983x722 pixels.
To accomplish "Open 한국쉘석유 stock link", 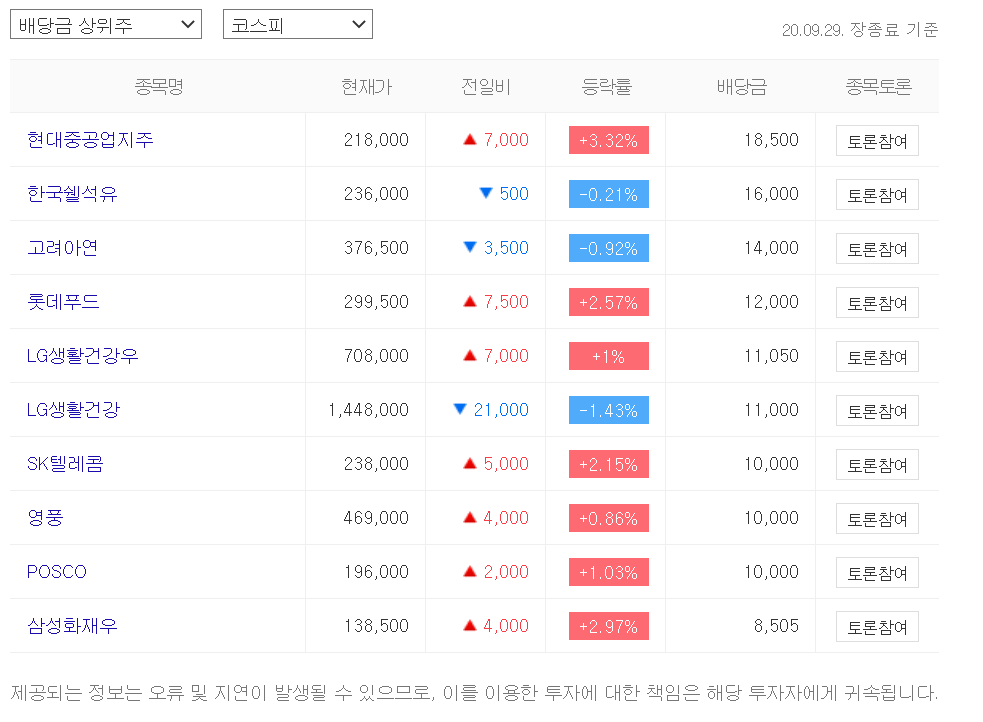I will pos(72,194).
